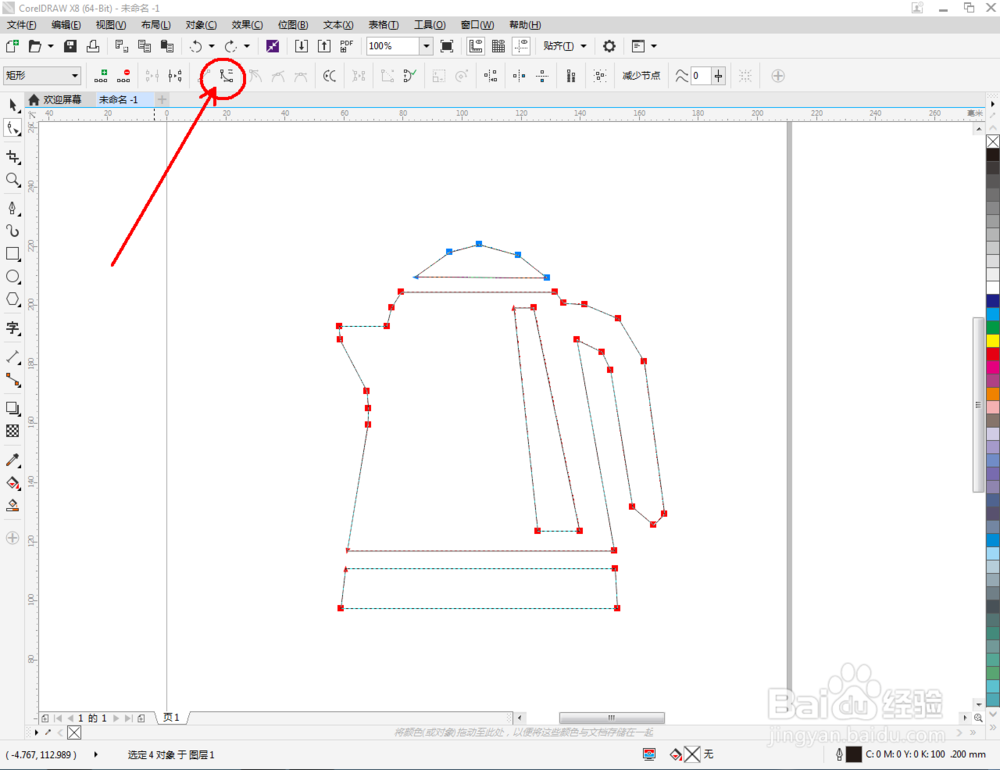Add a new document tab with plus

click(162, 100)
